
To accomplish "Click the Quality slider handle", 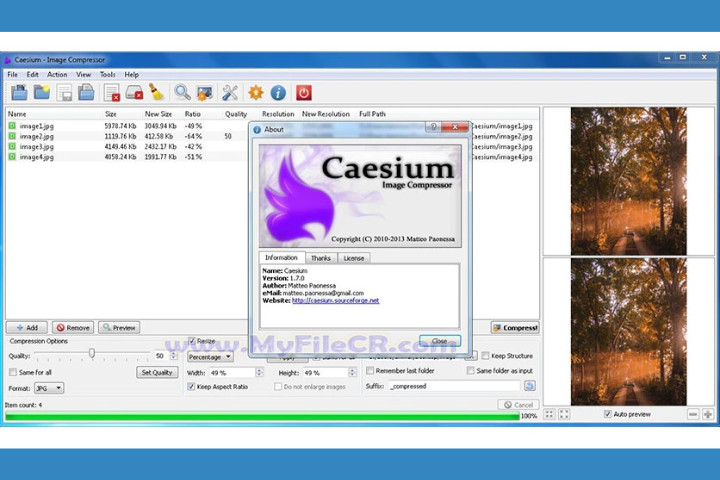I will 92,353.
